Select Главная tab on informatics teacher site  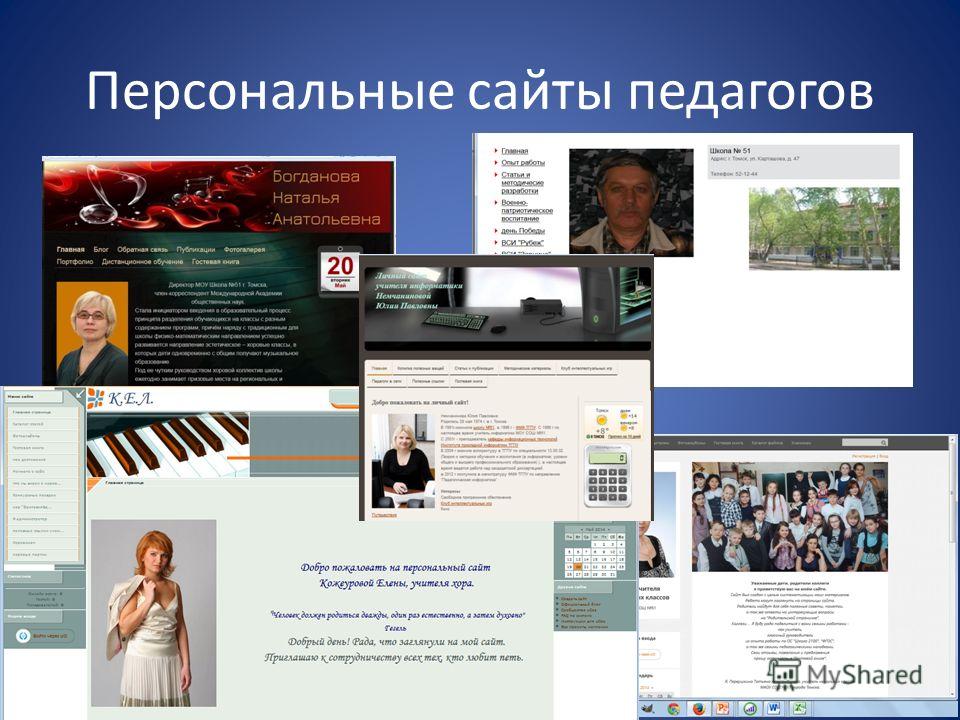pyautogui.click(x=380, y=369)
